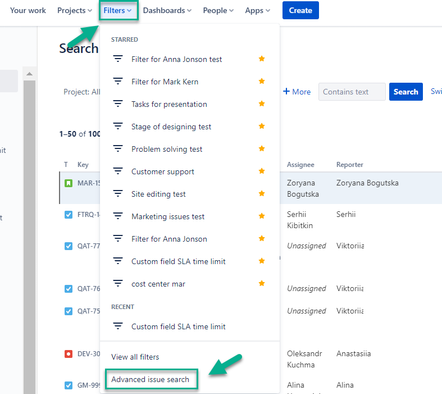
Task: Click filter icon beside Tasks for presentation
Action: pyautogui.click(x=118, y=104)
